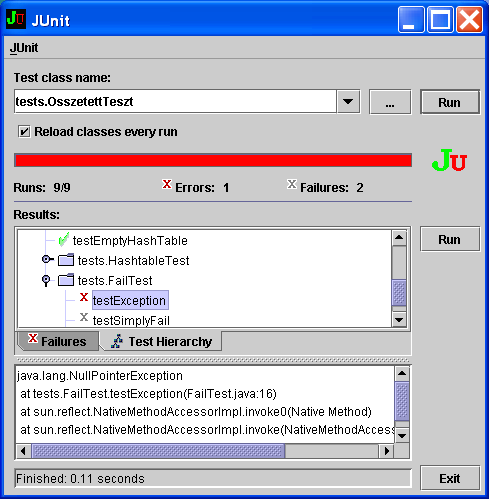The height and width of the screenshot is (499, 489).
Task: Click the Exit button
Action: [450, 478]
